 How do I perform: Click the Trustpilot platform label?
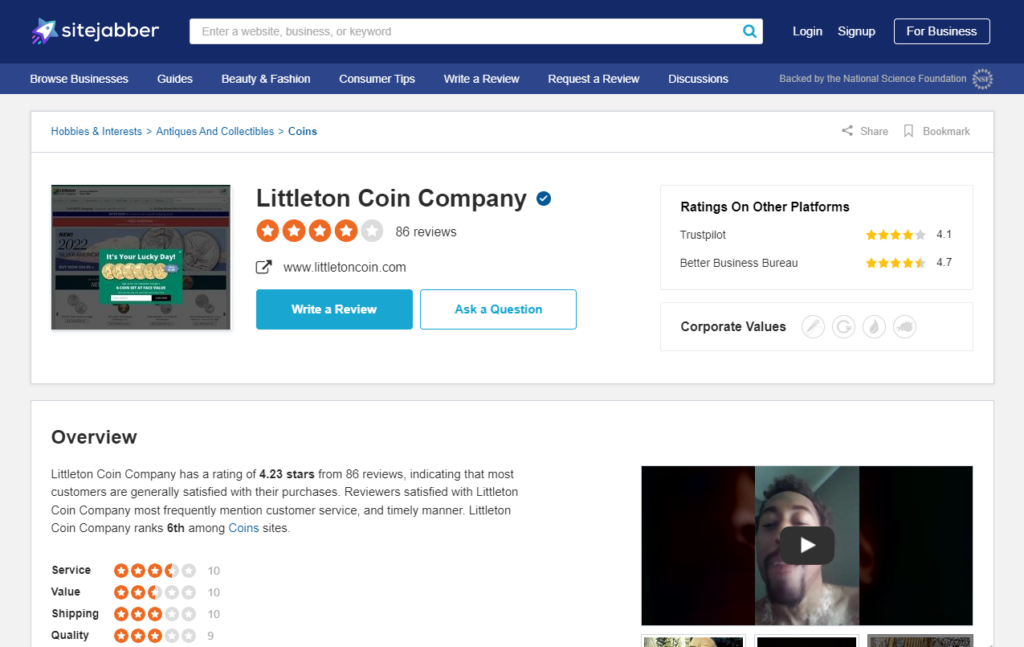[x=703, y=235]
